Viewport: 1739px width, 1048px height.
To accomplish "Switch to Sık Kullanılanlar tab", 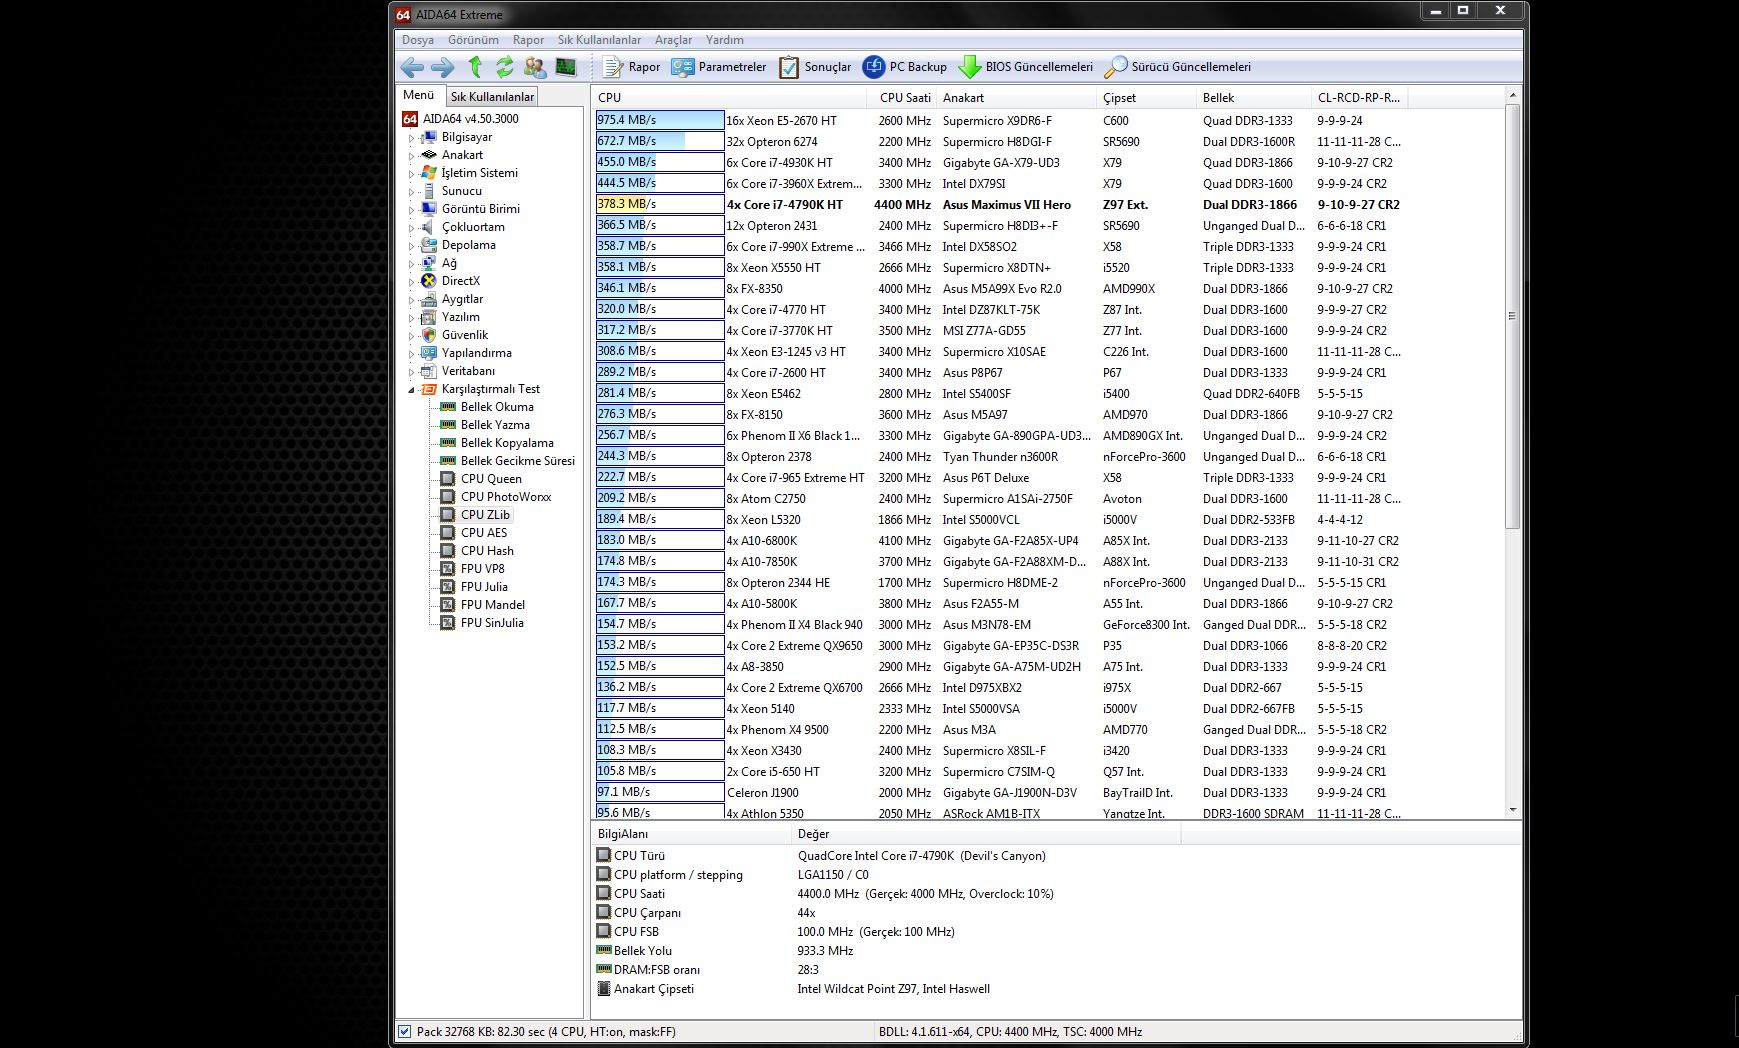I will pyautogui.click(x=492, y=96).
